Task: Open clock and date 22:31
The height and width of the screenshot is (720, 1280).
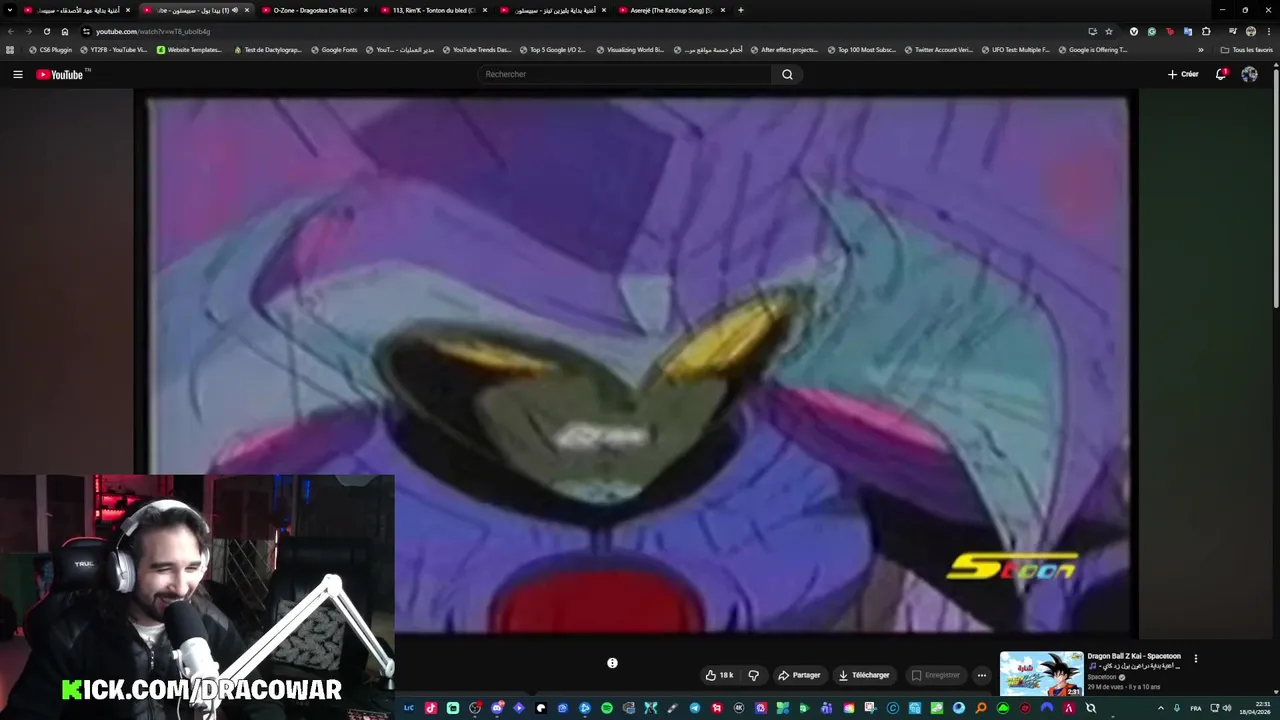Action: [1256, 708]
